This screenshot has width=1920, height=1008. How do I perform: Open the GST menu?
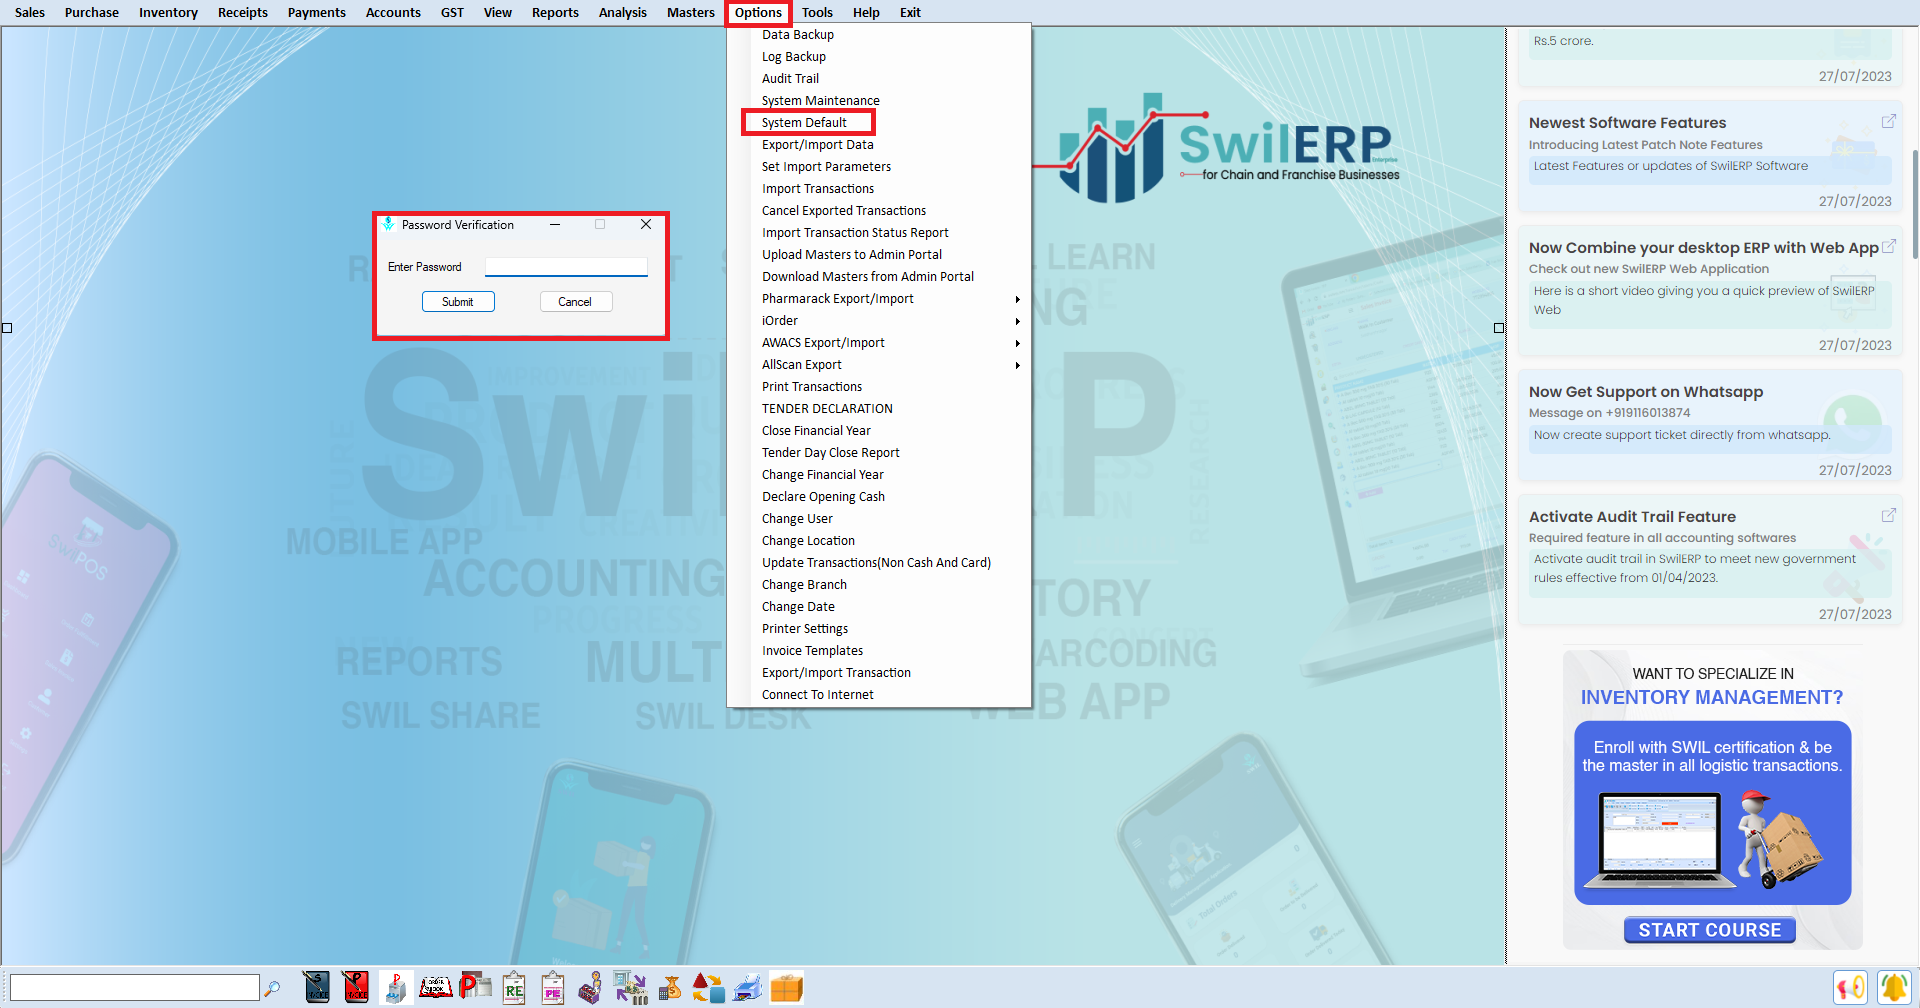pyautogui.click(x=452, y=13)
